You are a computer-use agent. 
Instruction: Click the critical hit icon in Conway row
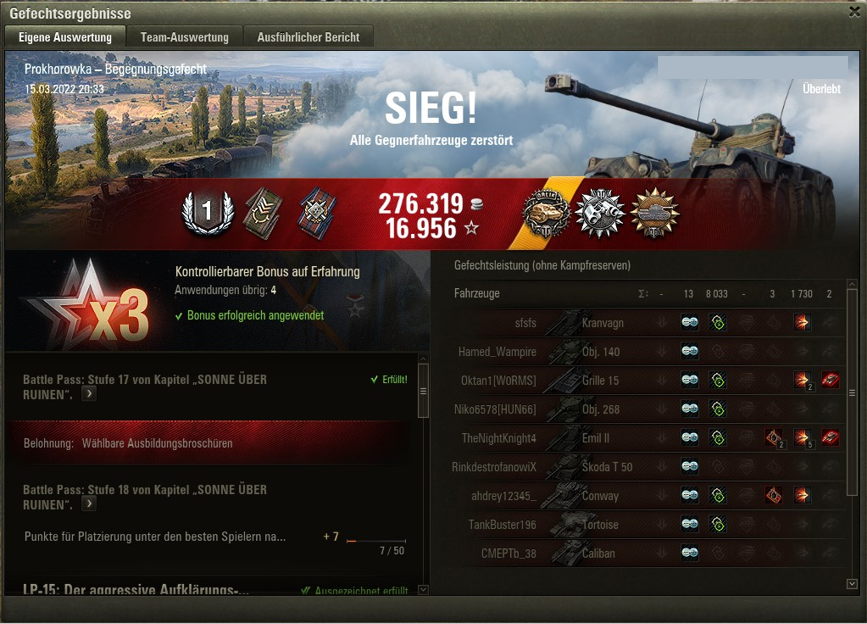773,495
